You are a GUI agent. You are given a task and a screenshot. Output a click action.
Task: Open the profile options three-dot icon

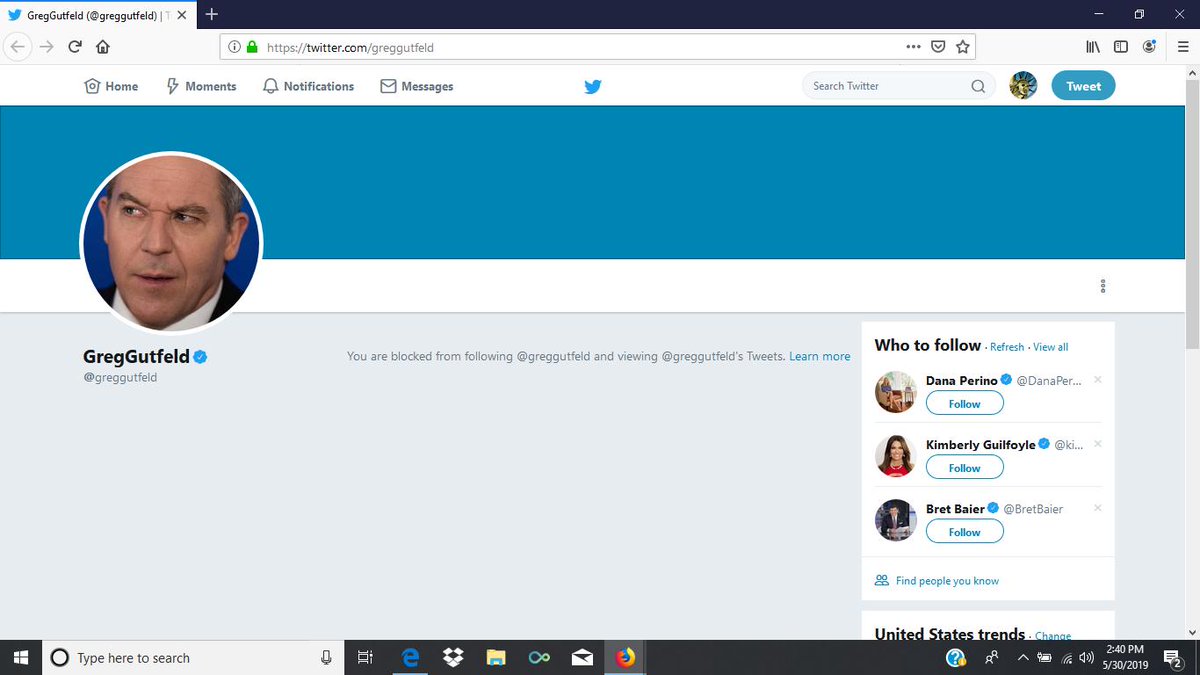tap(1102, 286)
